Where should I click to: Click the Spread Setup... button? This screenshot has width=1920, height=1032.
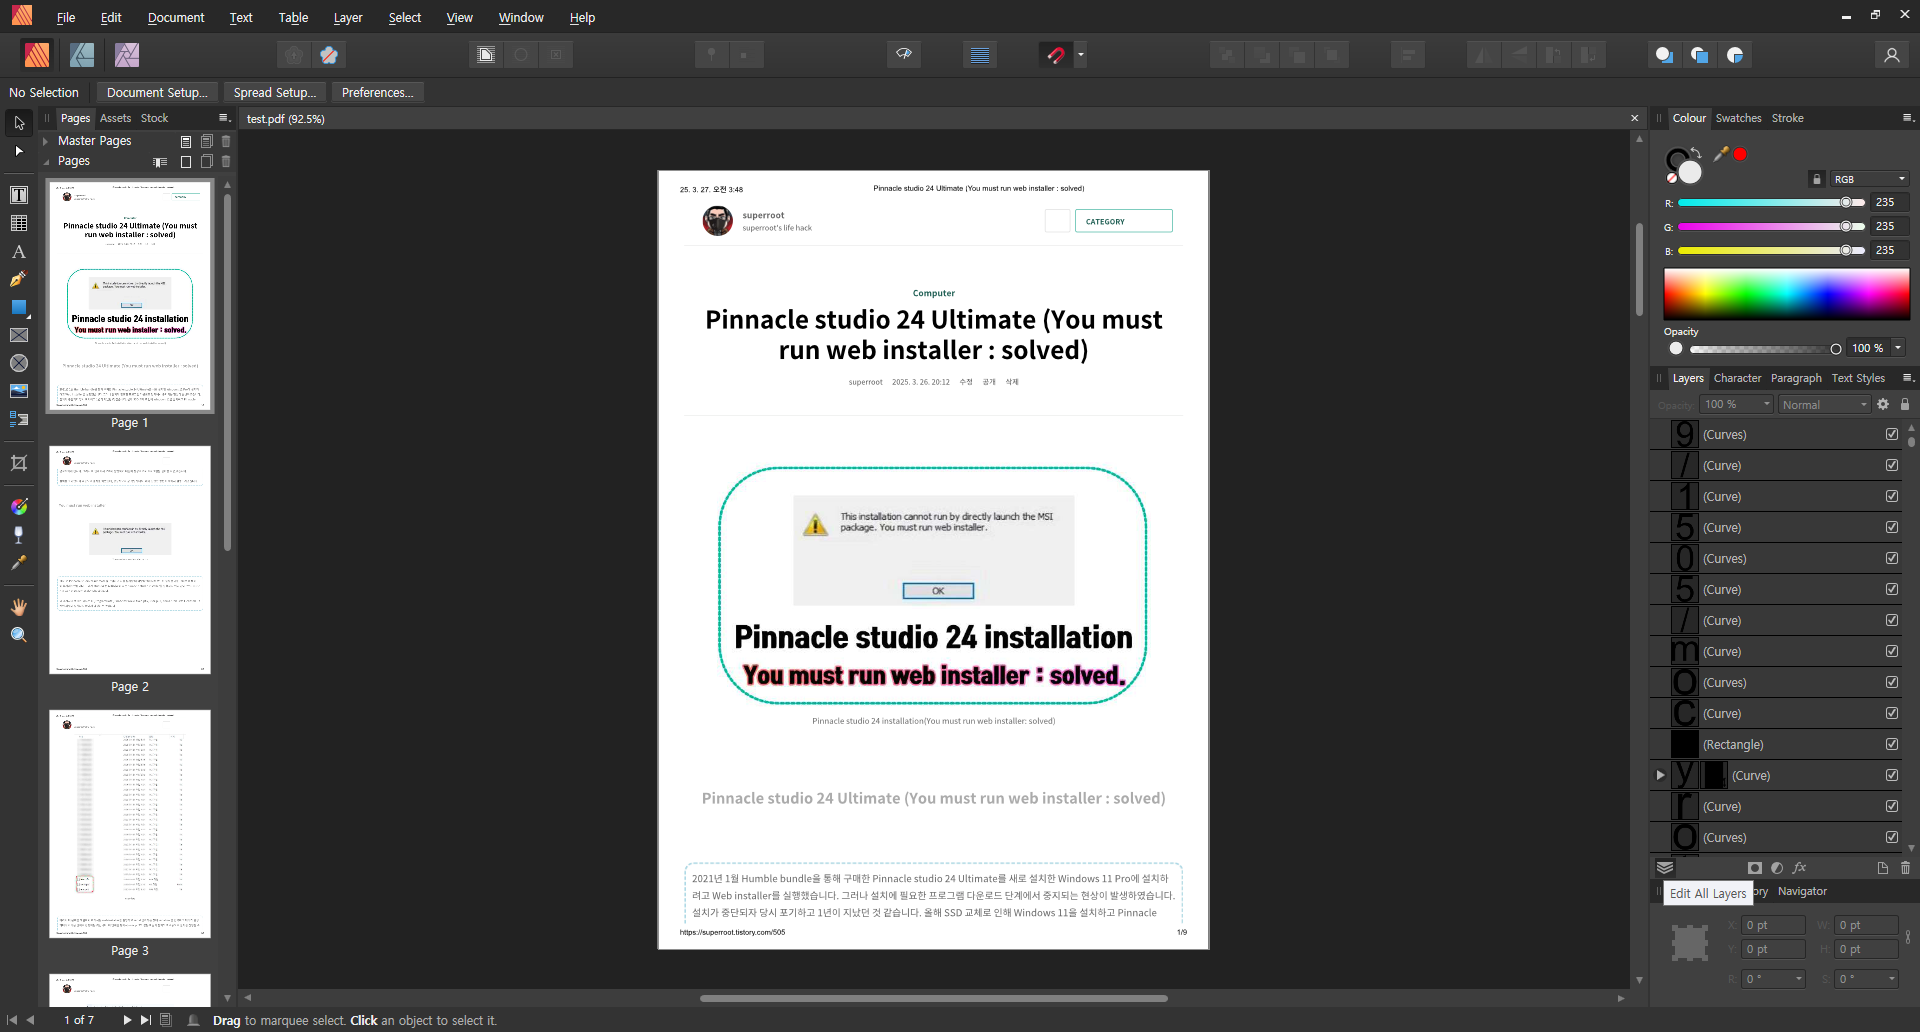click(x=275, y=92)
